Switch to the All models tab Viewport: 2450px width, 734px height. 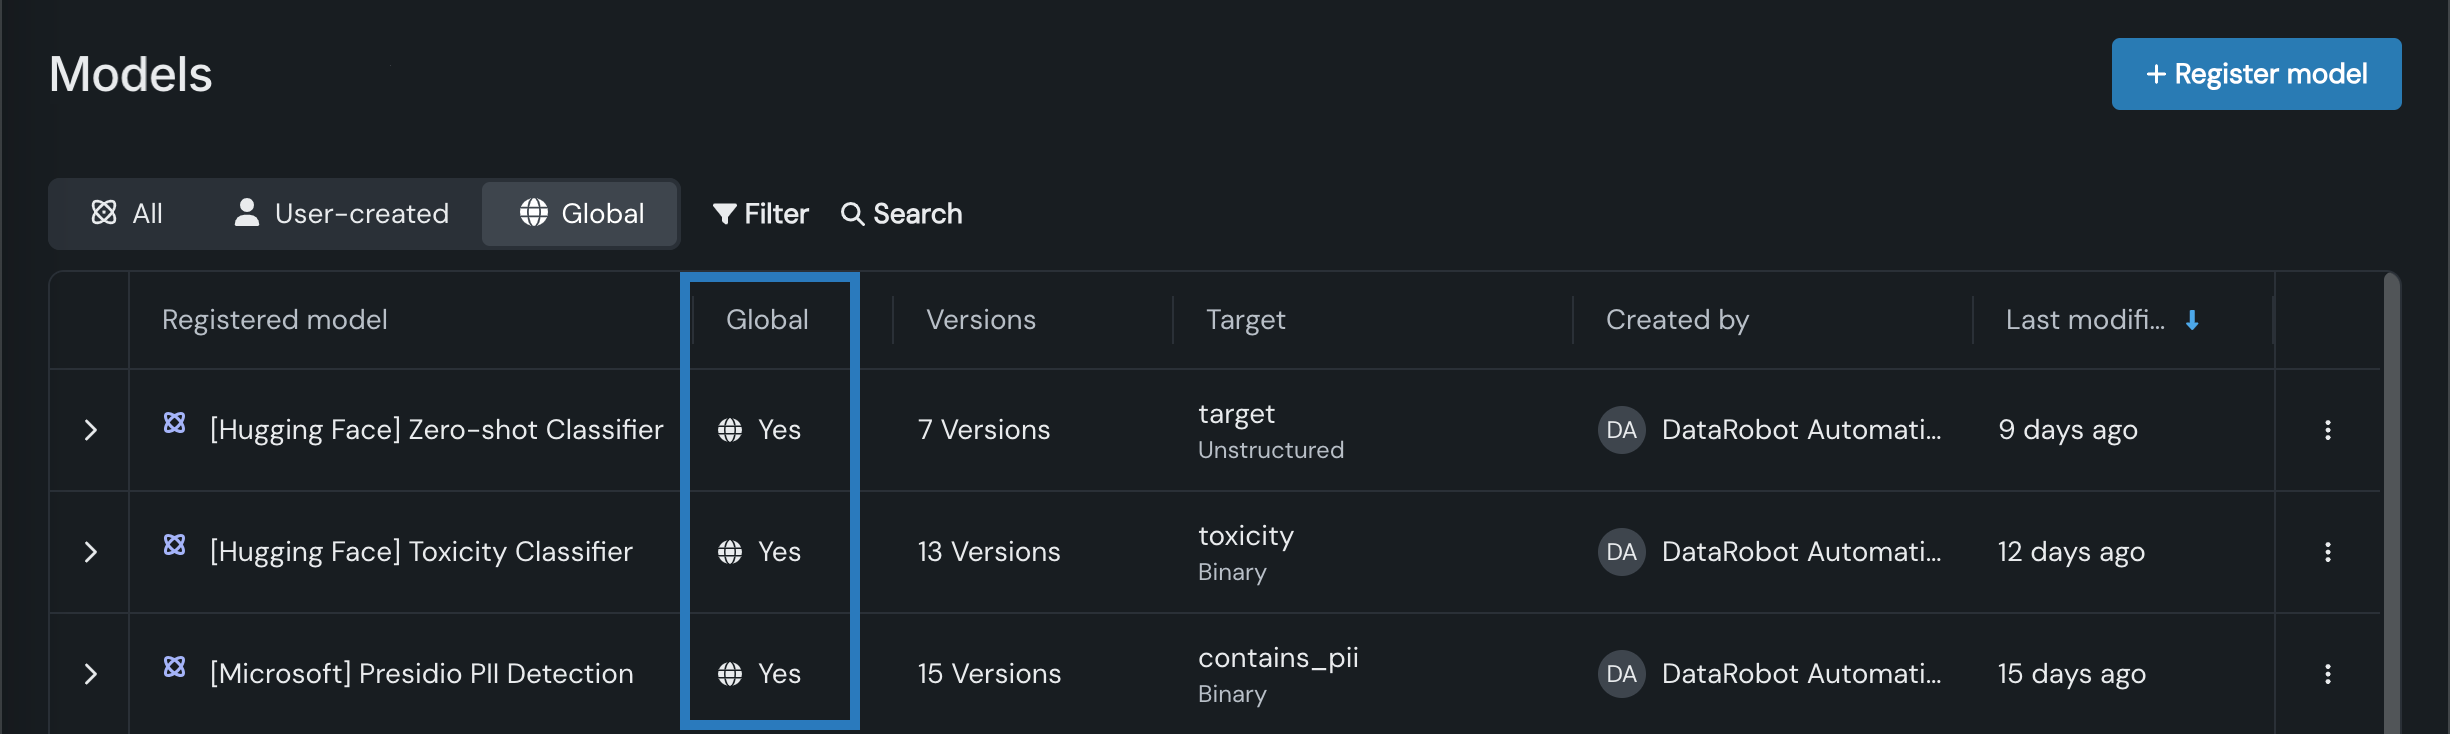click(127, 214)
